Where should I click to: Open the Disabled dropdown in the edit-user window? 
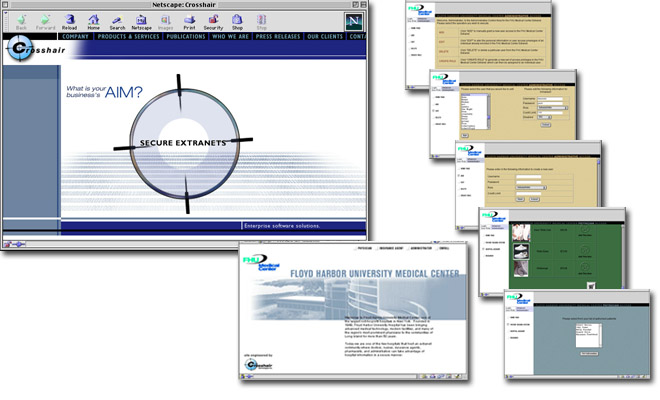click(x=543, y=117)
